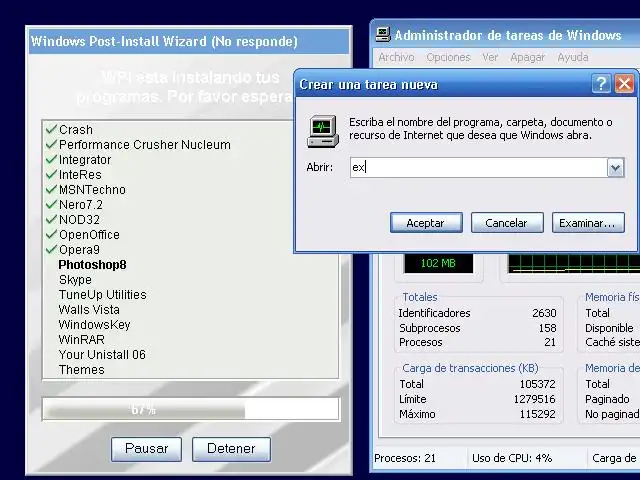Select Themes in the install list
The image size is (640, 480).
[82, 369]
